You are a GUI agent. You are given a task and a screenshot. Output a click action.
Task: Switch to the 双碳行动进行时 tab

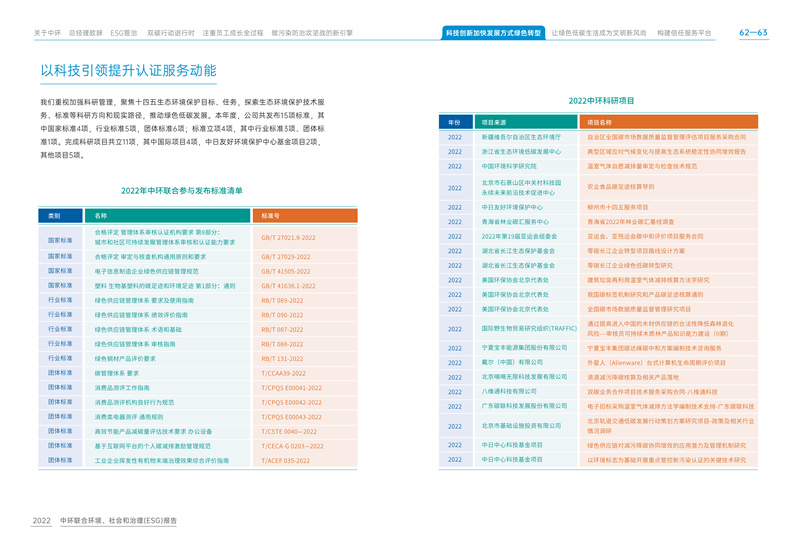click(x=168, y=33)
